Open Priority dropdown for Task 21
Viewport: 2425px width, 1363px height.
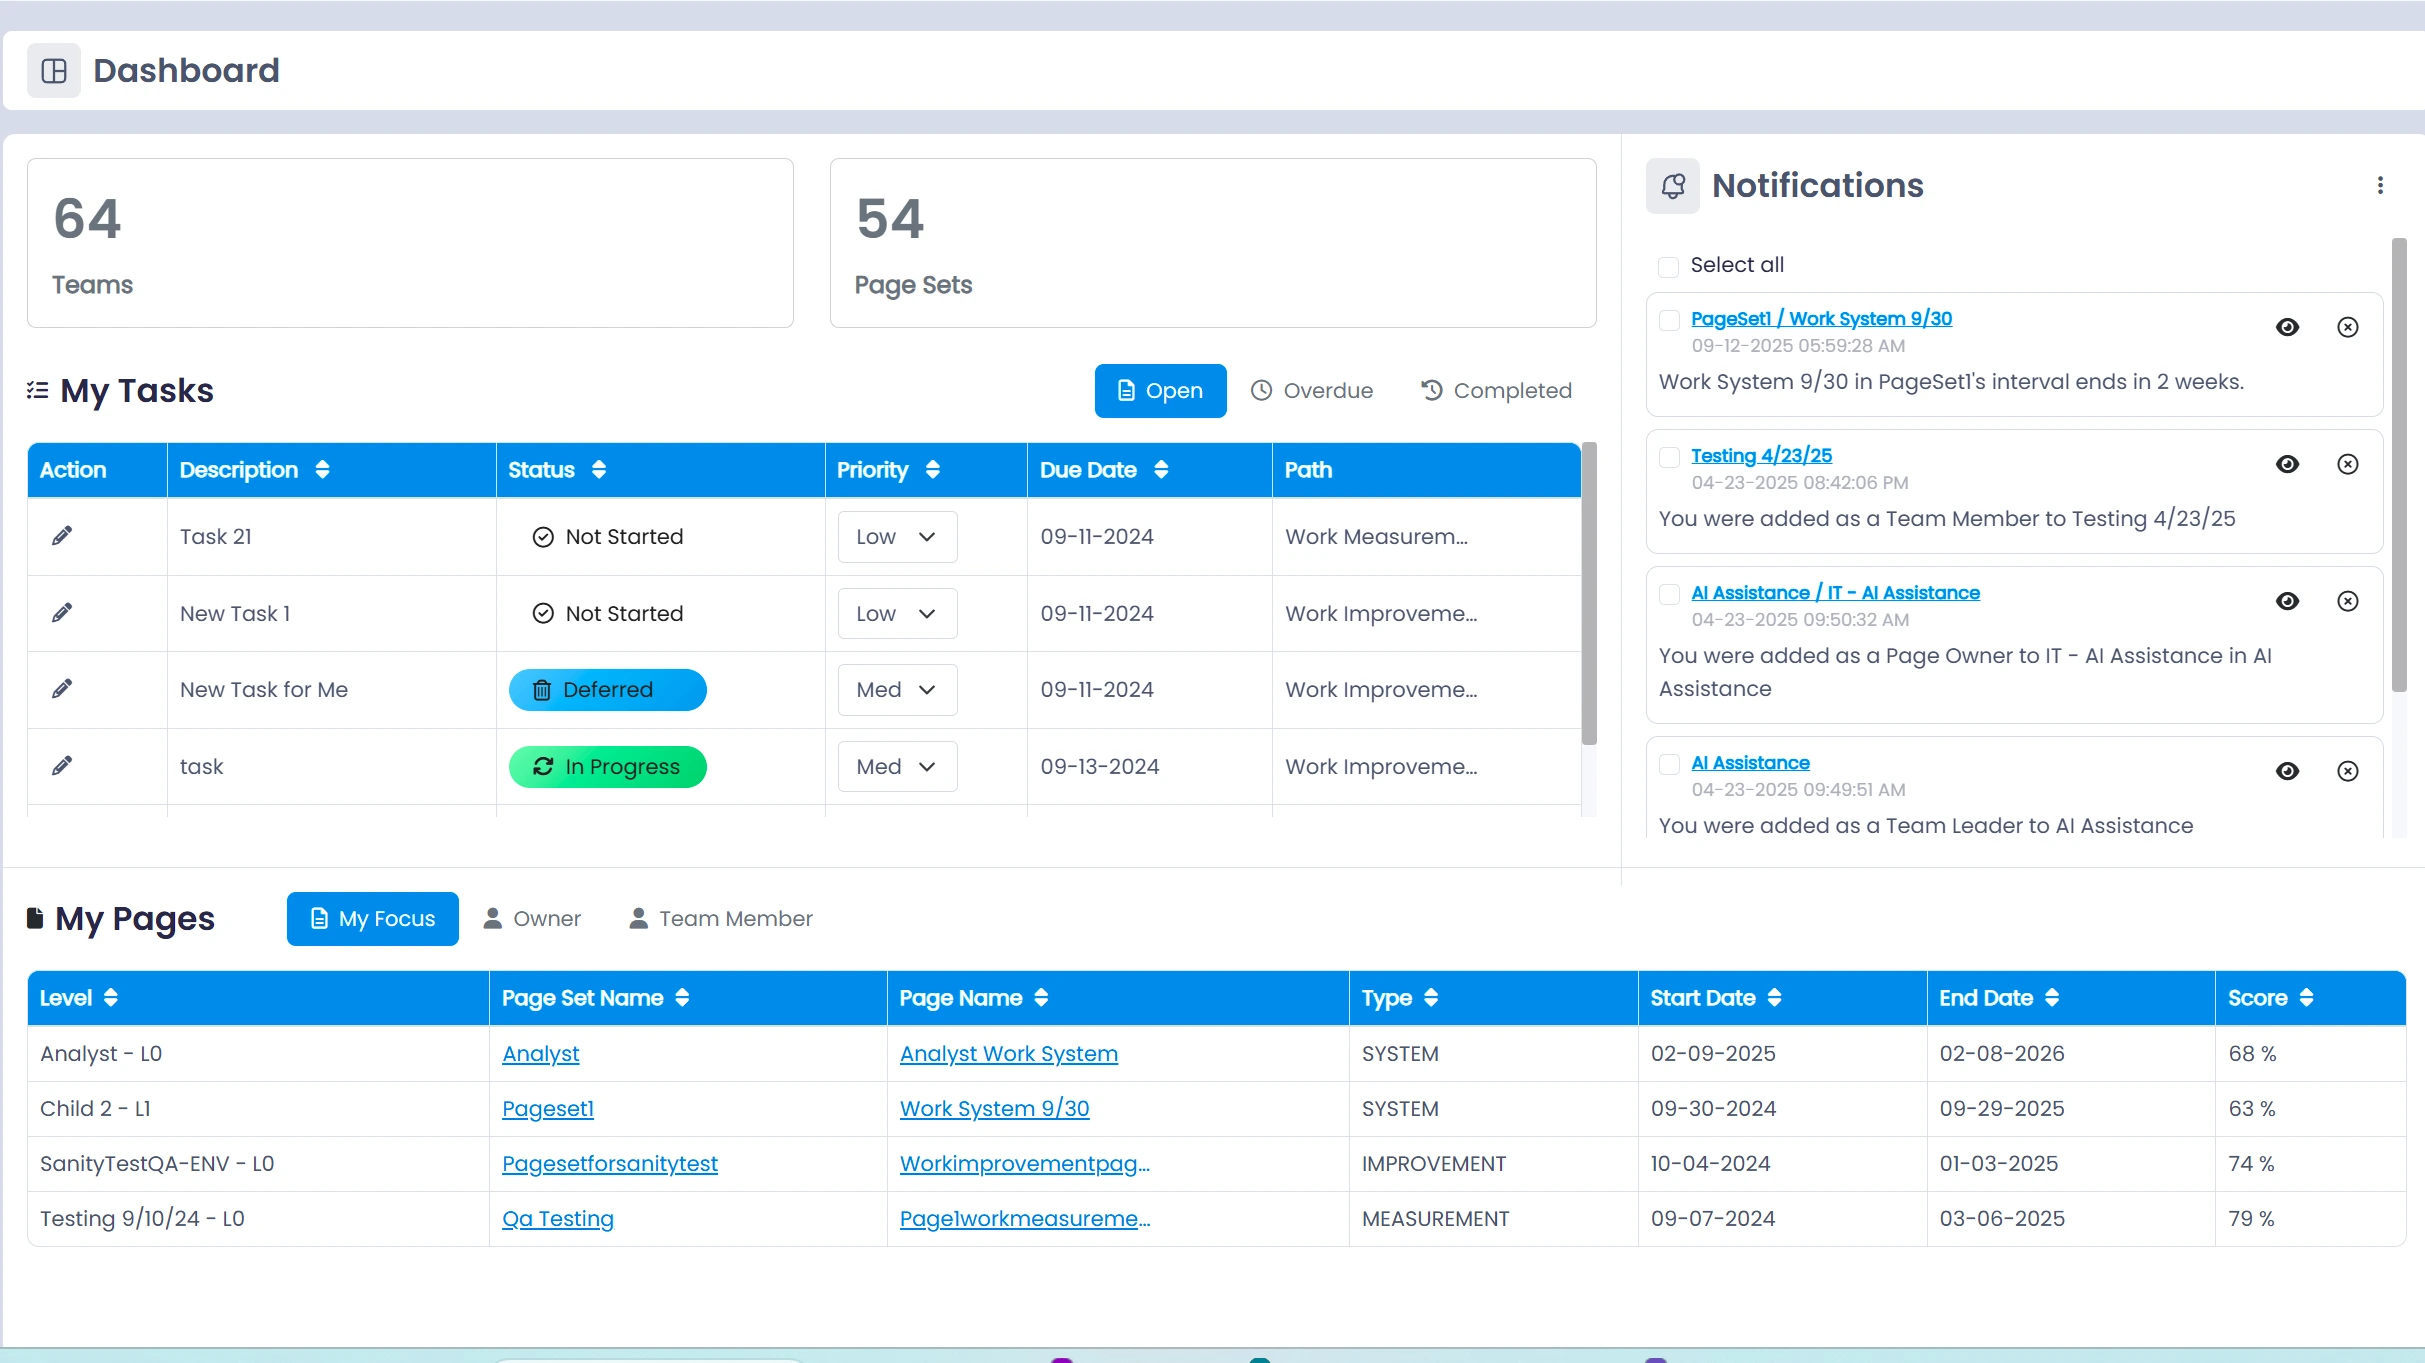pyautogui.click(x=897, y=537)
